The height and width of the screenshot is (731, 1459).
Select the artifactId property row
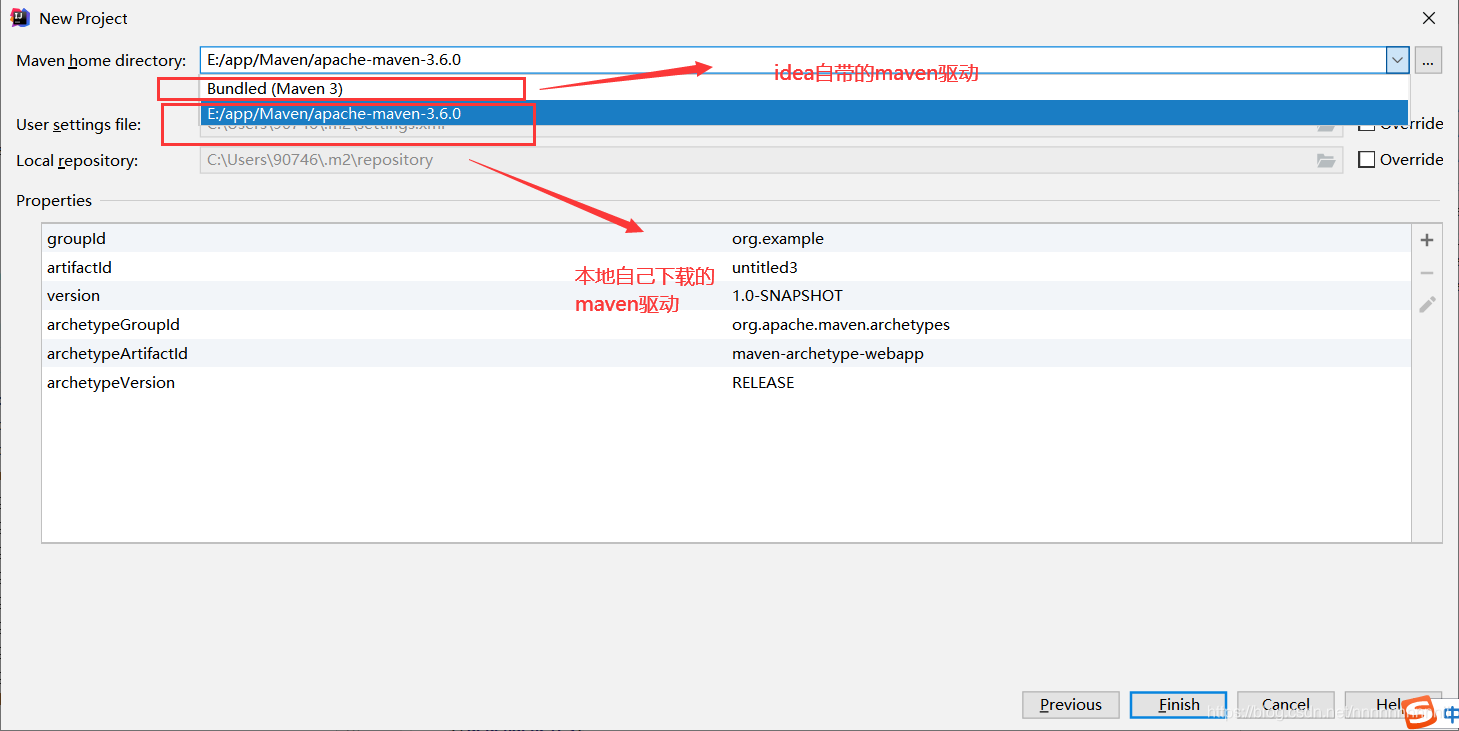pos(726,268)
